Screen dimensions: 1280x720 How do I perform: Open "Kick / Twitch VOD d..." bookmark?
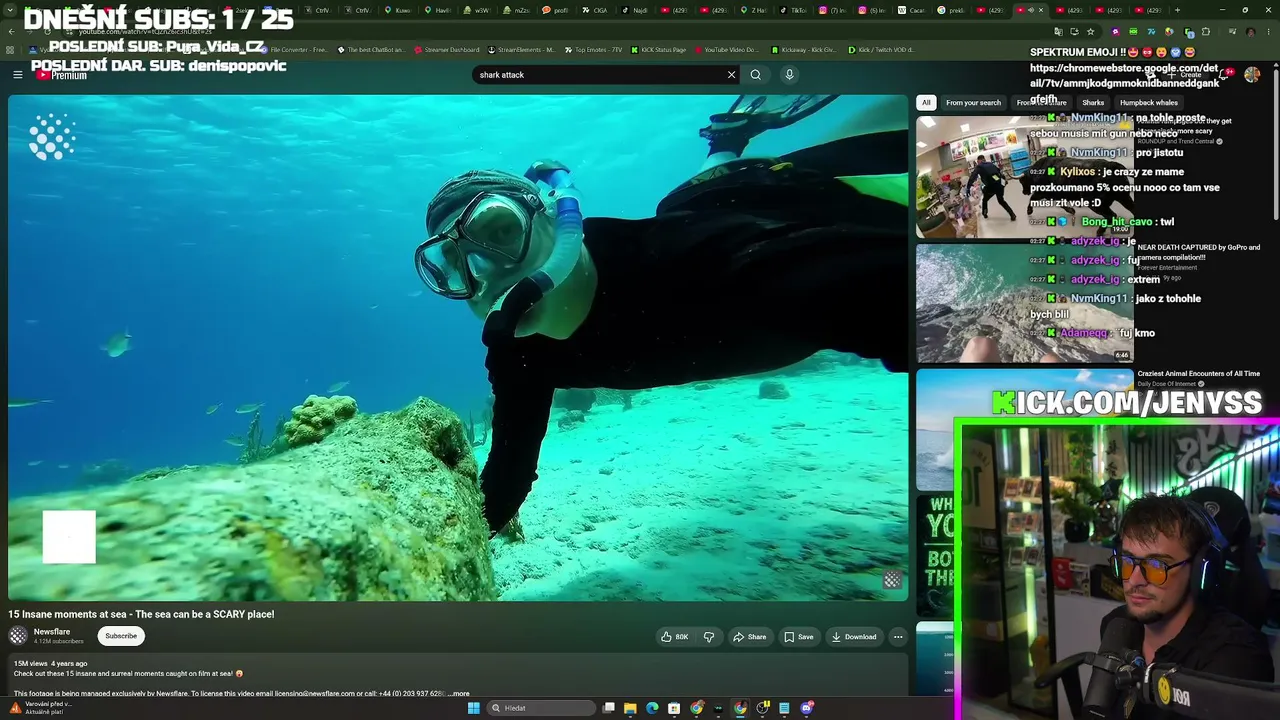click(881, 50)
